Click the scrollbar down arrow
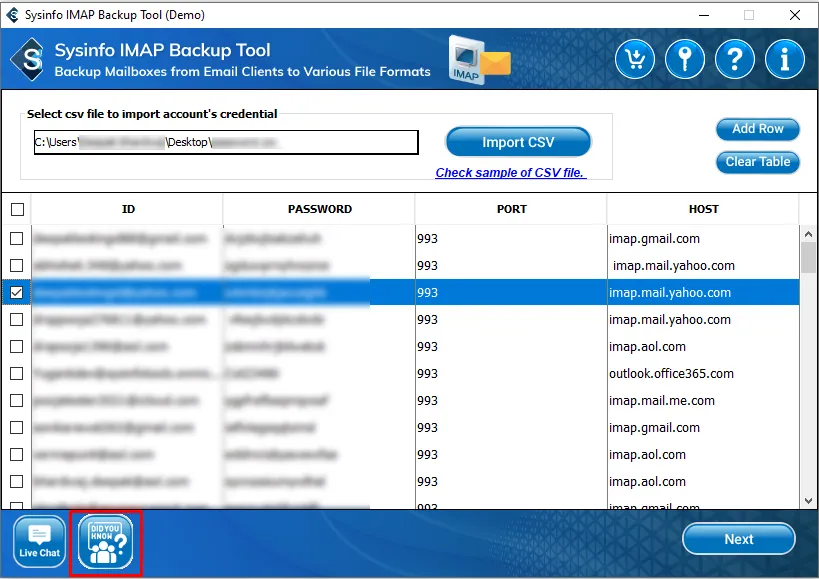The height and width of the screenshot is (579, 819). click(x=808, y=499)
